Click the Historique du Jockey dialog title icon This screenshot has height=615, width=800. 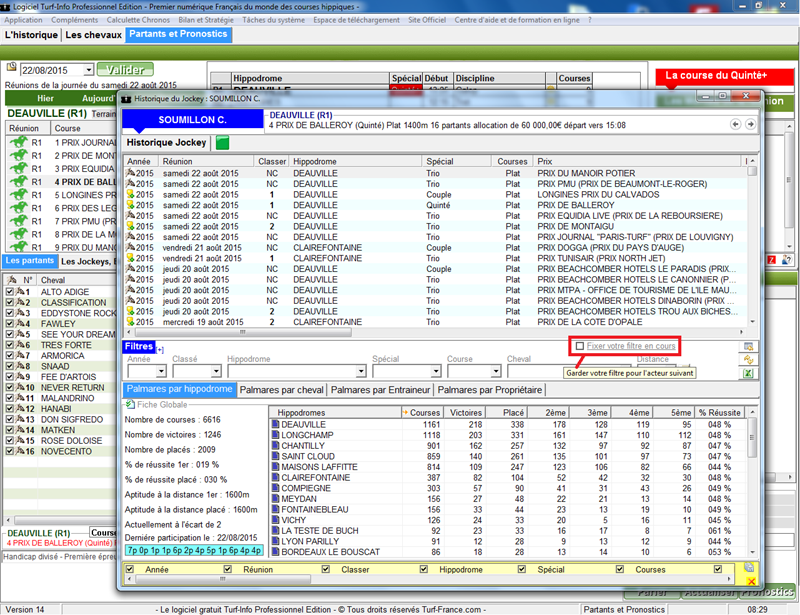click(126, 99)
